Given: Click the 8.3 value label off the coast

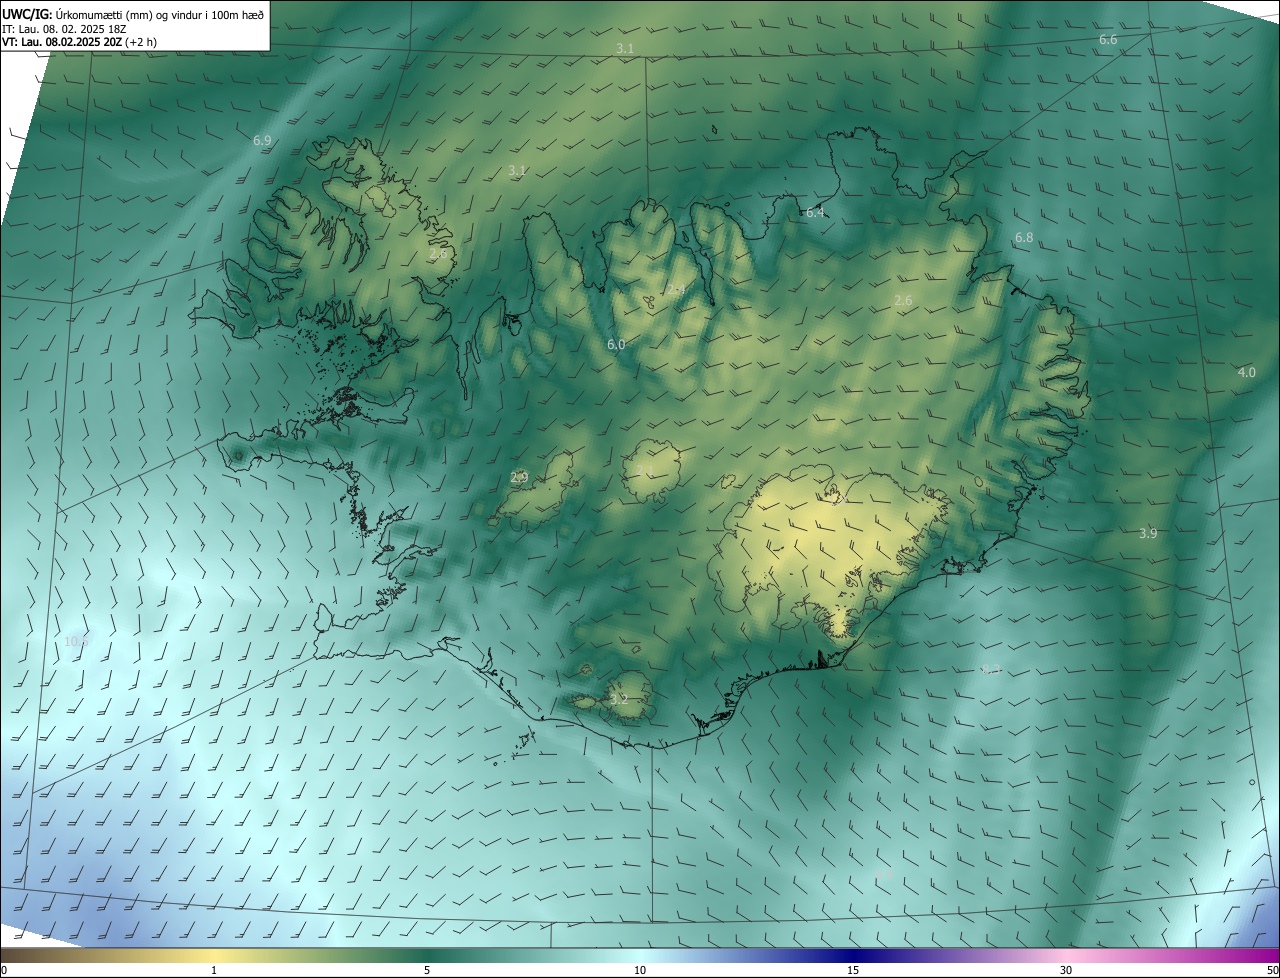Looking at the screenshot, I should click(991, 670).
